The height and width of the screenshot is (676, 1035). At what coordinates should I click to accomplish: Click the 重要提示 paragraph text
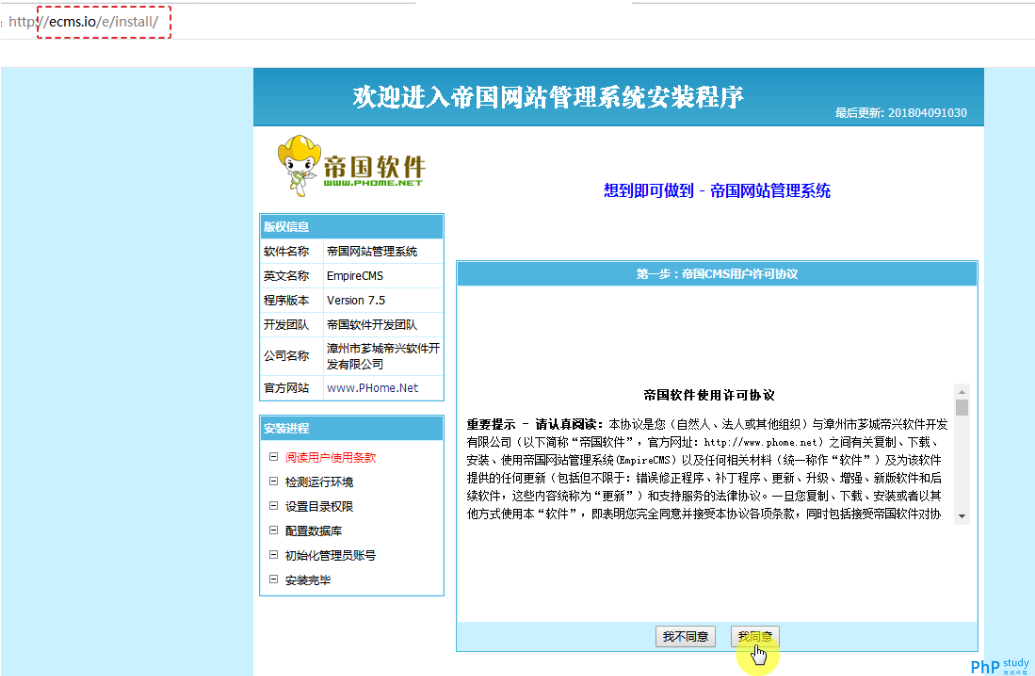(707, 469)
